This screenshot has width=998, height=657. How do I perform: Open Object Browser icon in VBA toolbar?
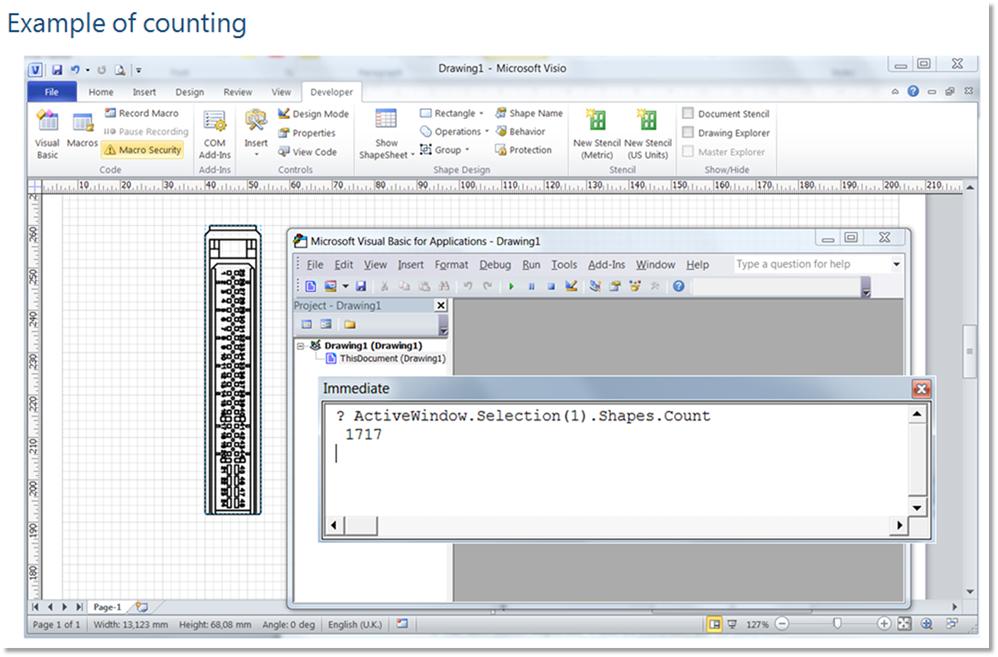(635, 286)
